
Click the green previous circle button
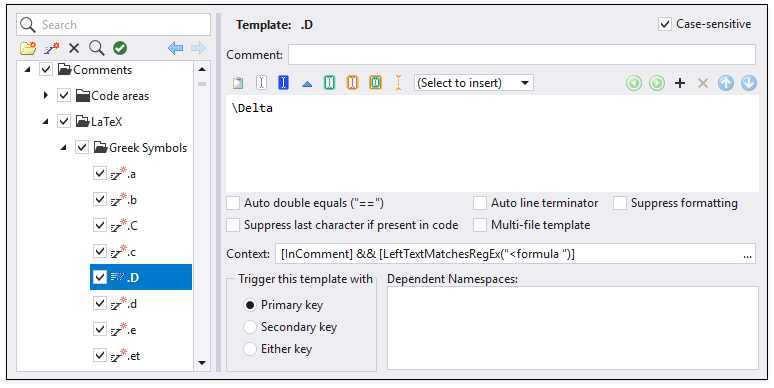(x=634, y=83)
